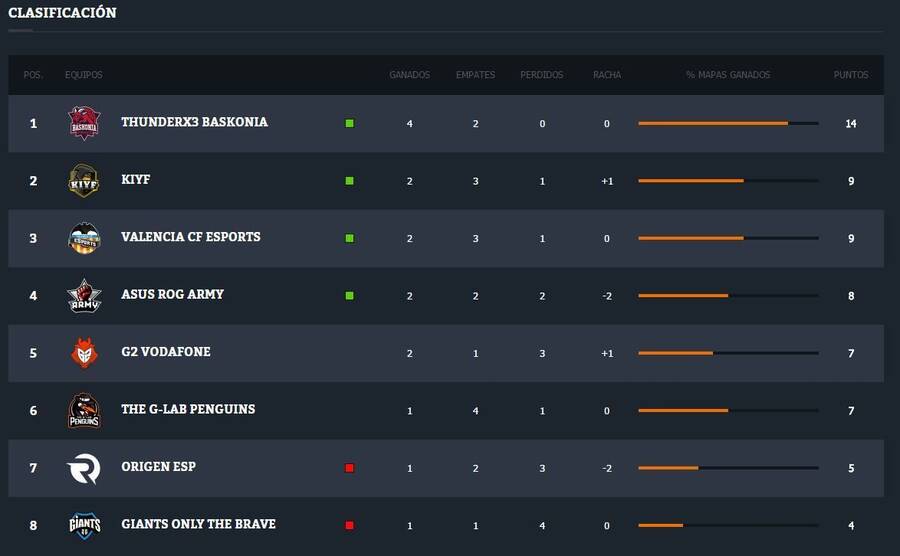The image size is (900, 556).
Task: Click position number 5 for G2 Vodafone
Action: click(x=33, y=353)
